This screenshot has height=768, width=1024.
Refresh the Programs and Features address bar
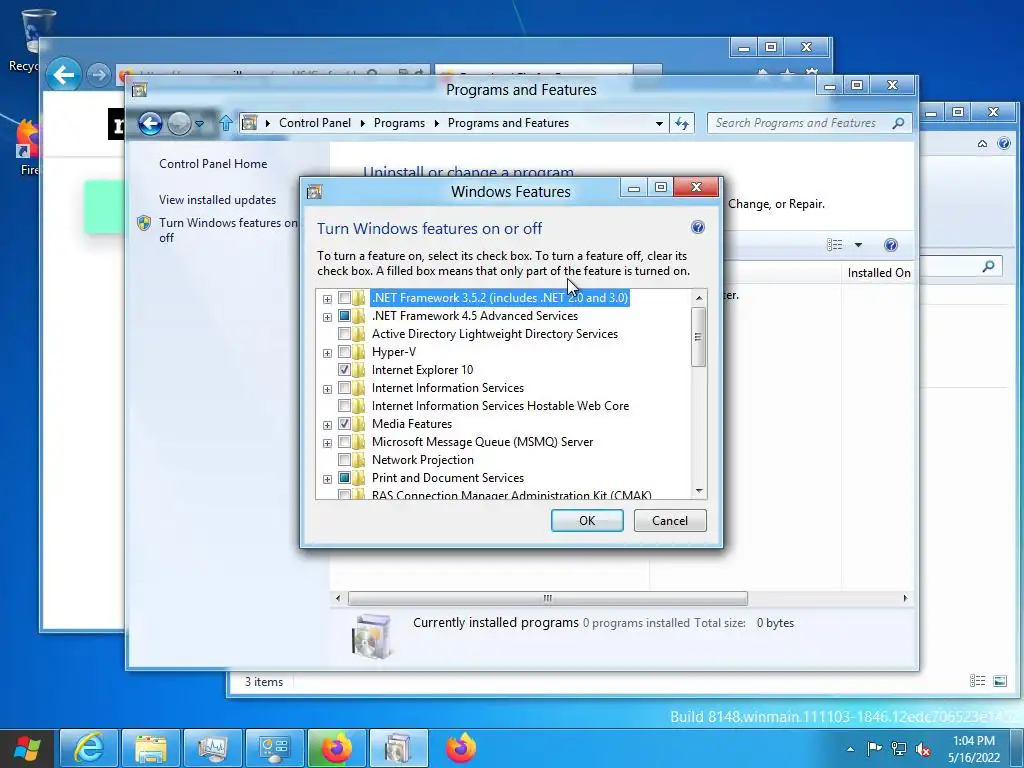click(x=682, y=123)
